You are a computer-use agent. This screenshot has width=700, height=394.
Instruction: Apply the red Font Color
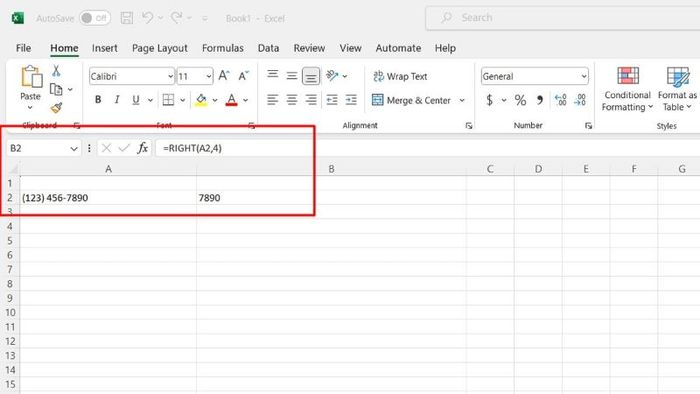click(x=231, y=100)
